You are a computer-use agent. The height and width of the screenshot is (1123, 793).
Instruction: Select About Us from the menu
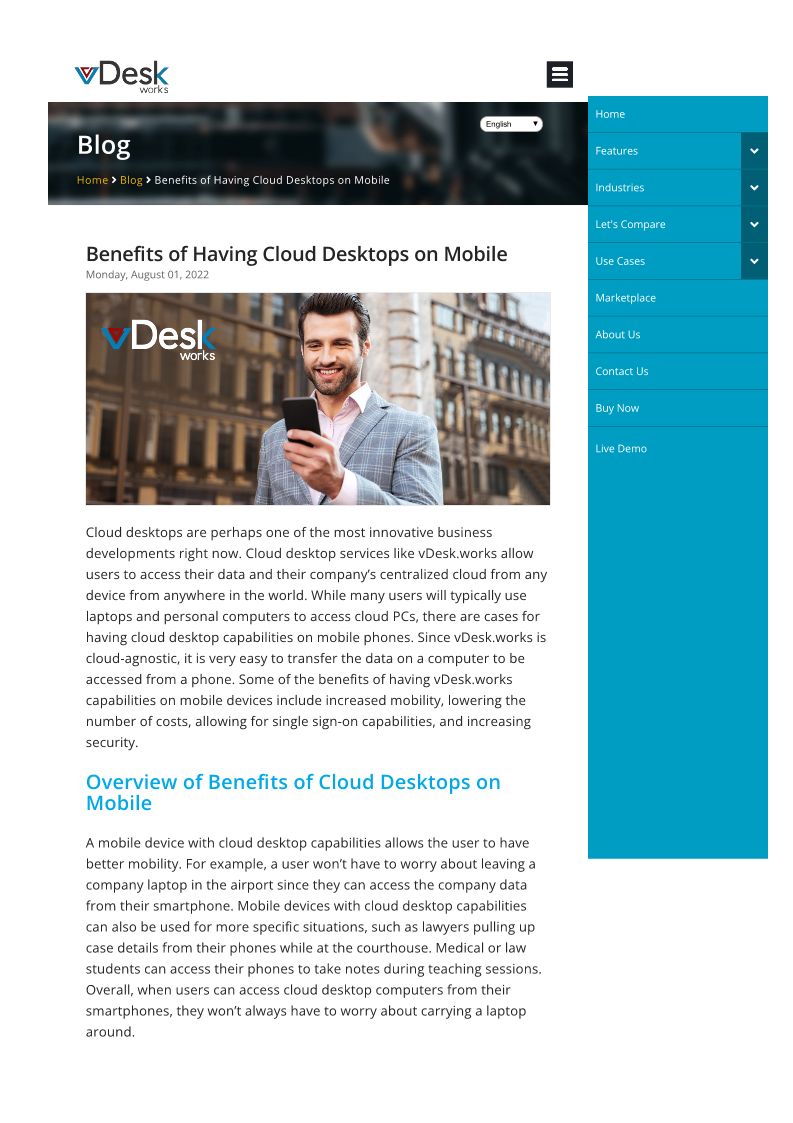(x=617, y=335)
